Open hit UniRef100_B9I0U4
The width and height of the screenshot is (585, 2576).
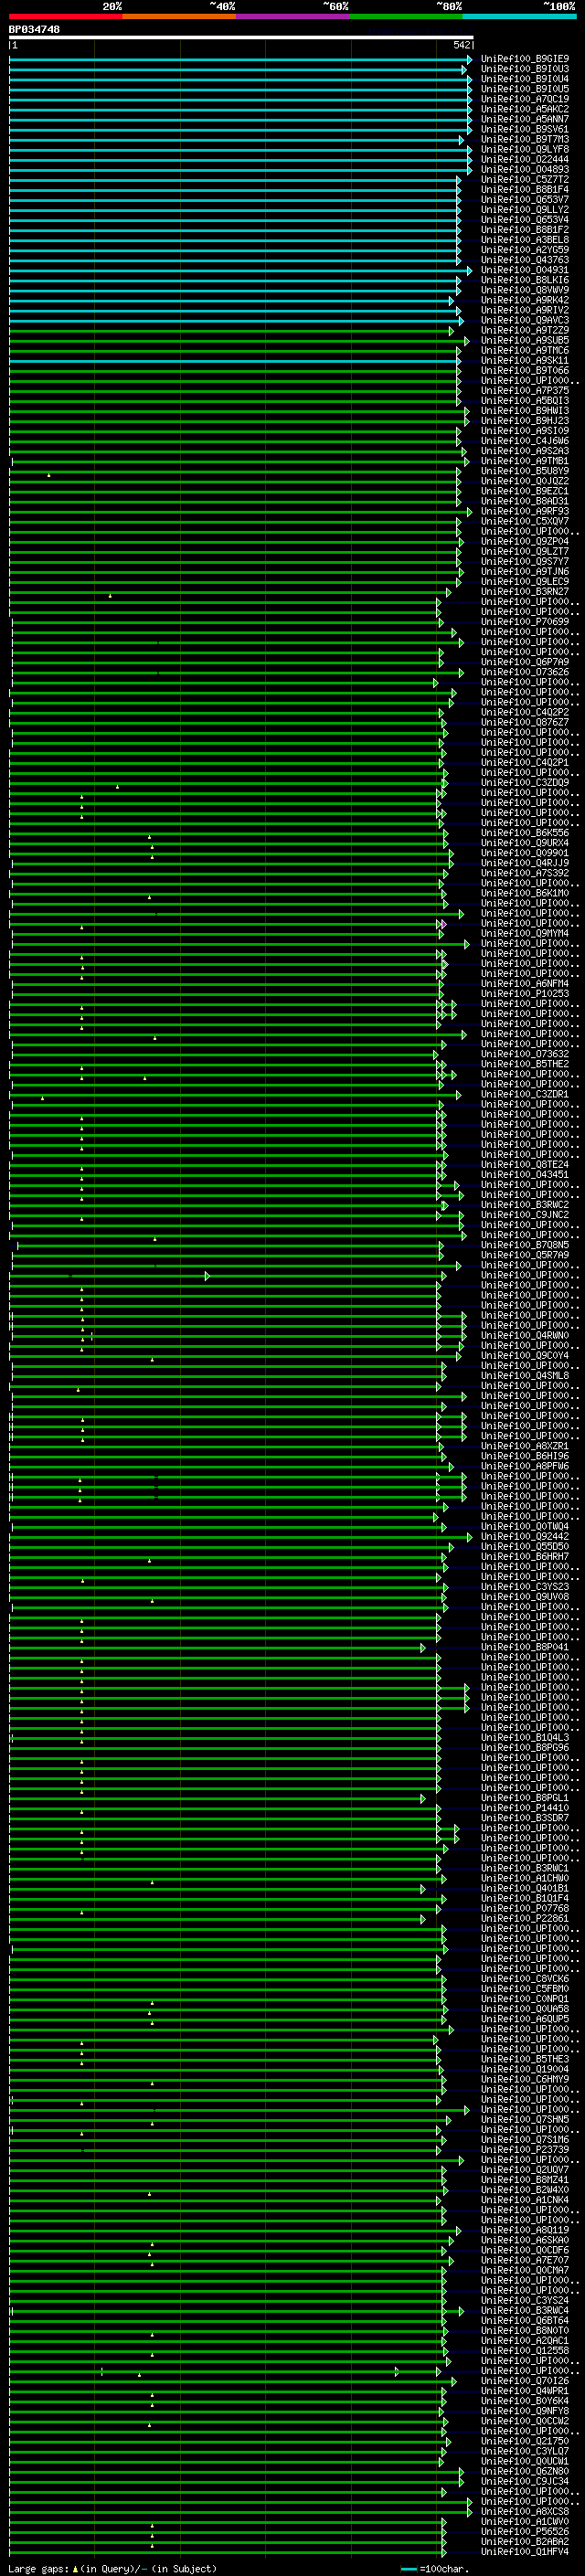(x=525, y=79)
